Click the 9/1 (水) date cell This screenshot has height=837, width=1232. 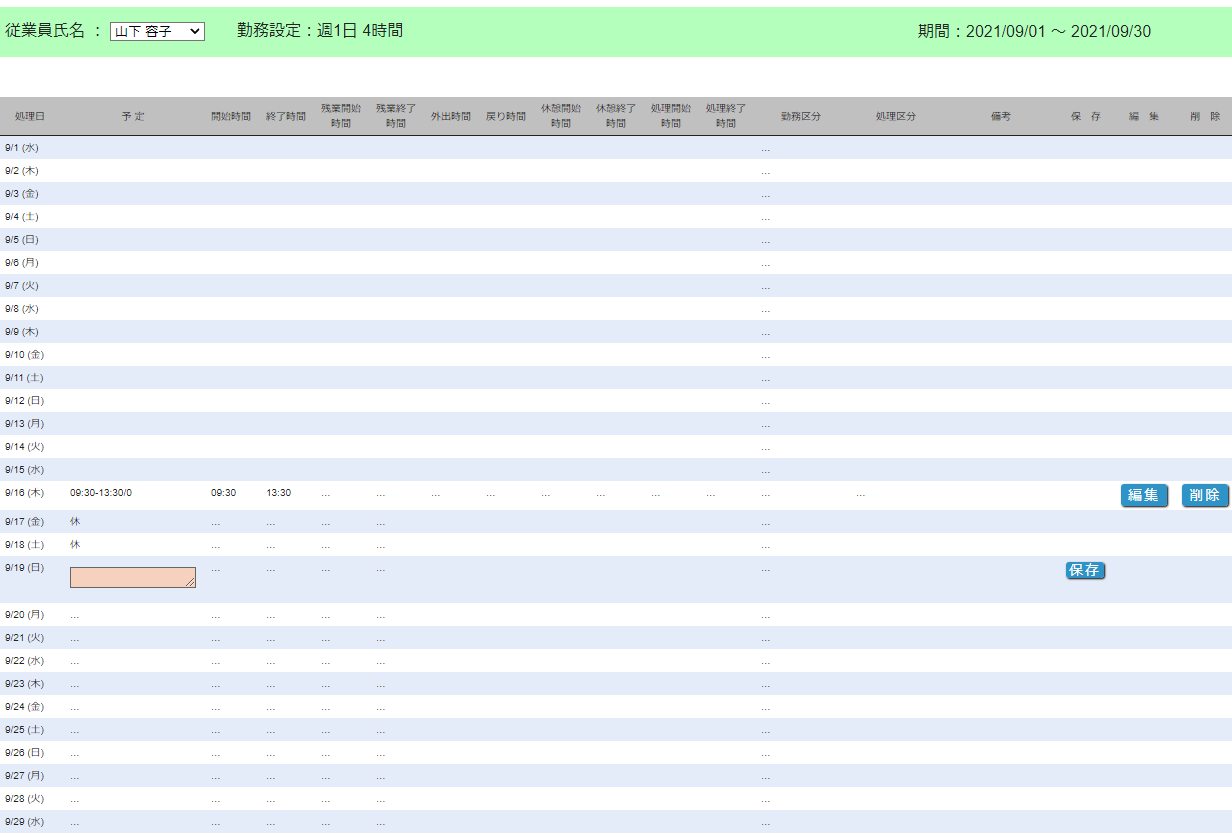22,147
